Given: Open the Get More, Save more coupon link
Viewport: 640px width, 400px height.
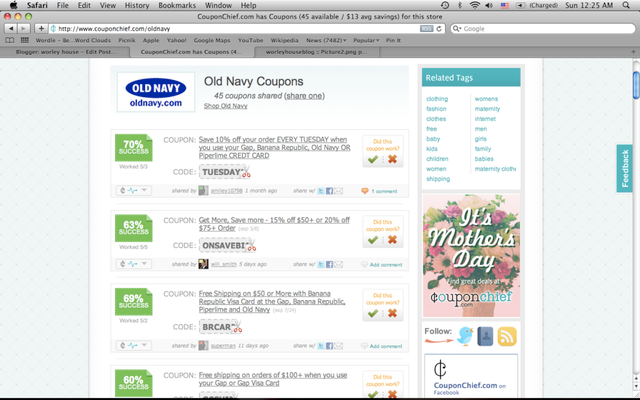Looking at the screenshot, I should [274, 224].
